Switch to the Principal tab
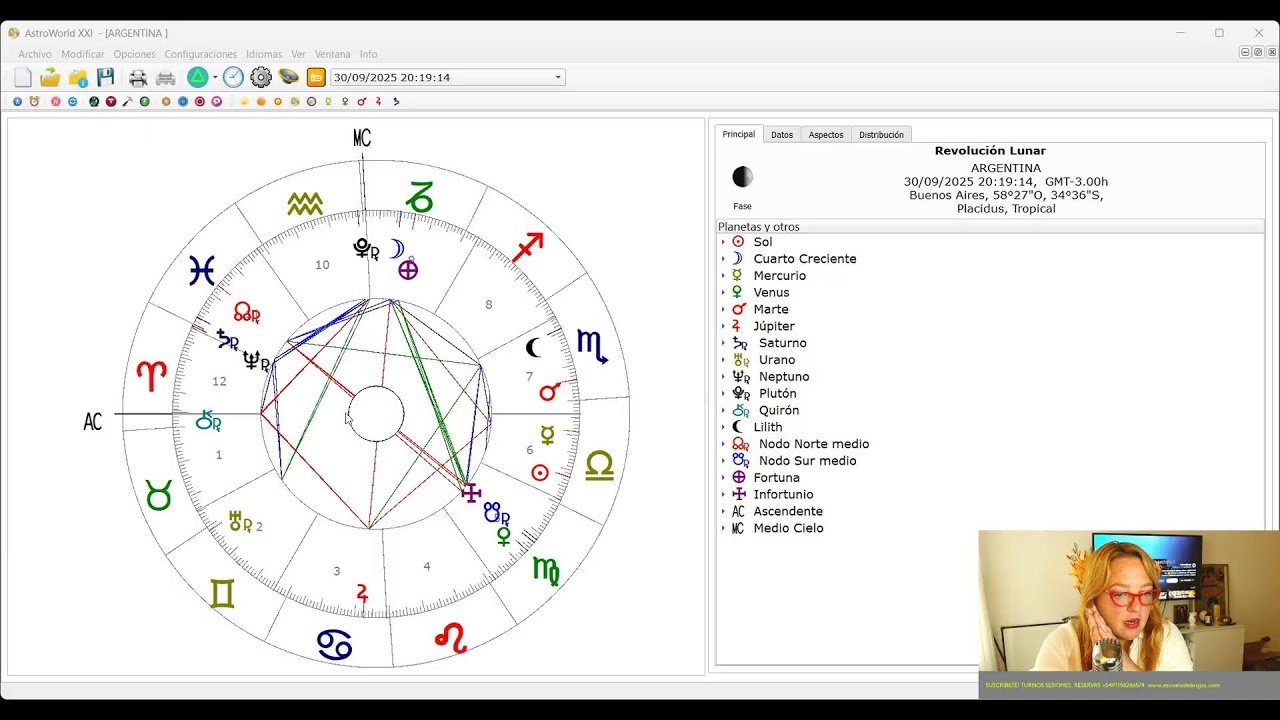Screen dimensions: 1280x720 [739, 134]
